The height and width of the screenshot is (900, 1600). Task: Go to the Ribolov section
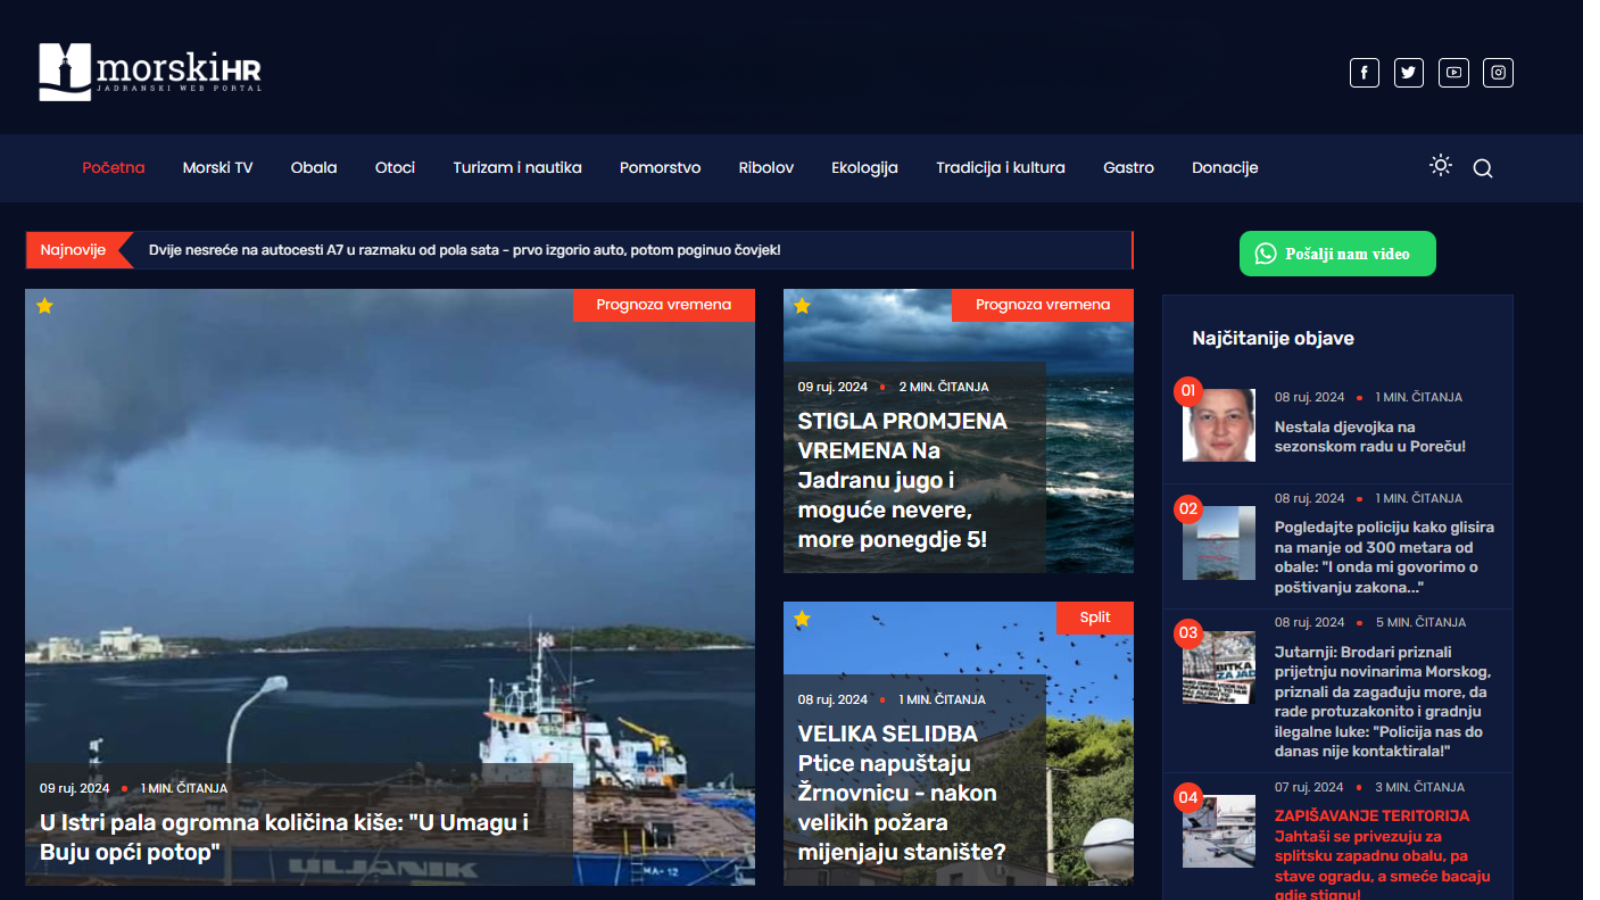click(x=765, y=168)
